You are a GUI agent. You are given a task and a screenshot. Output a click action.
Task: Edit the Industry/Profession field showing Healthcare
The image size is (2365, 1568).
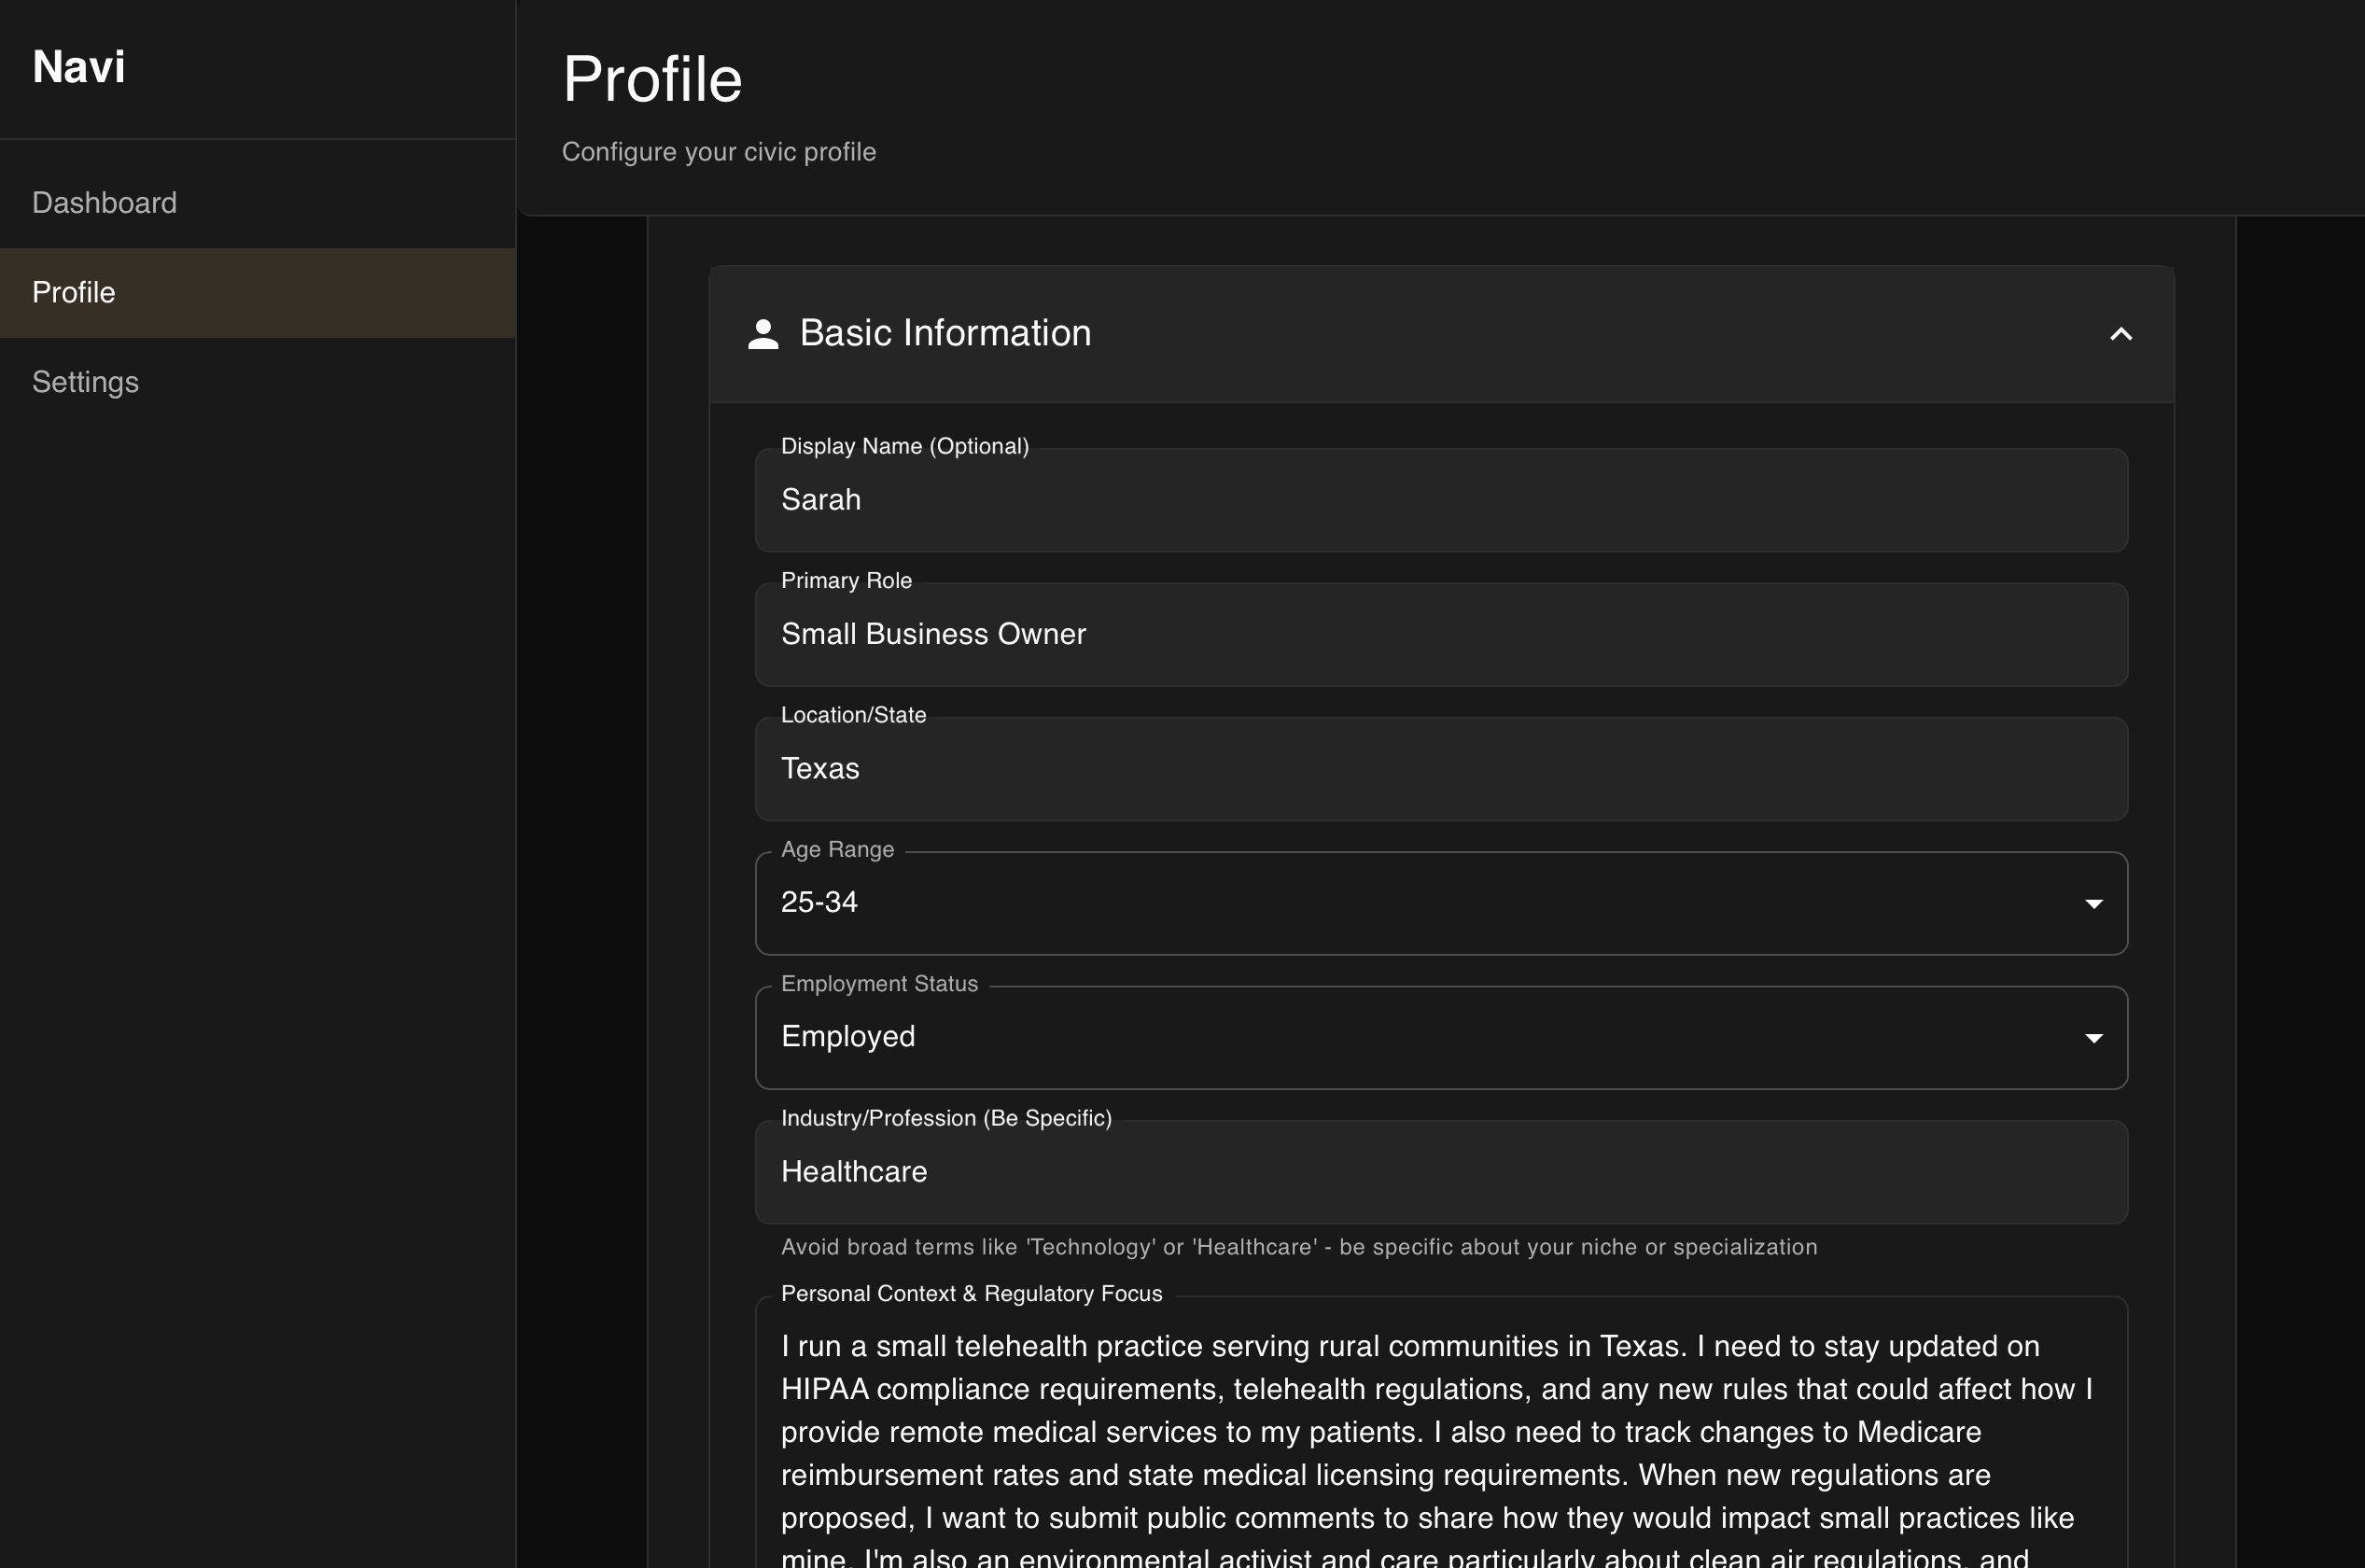click(x=1440, y=1171)
